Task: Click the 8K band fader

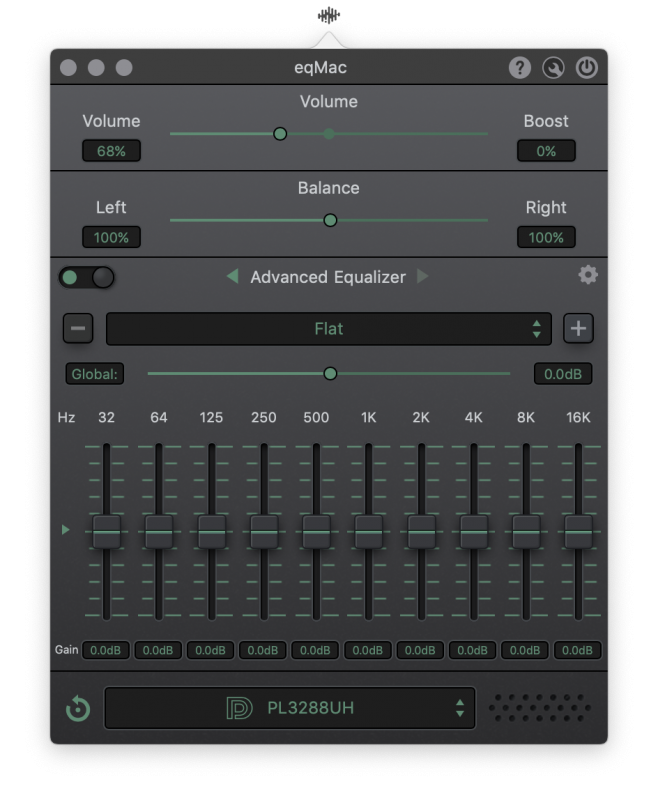Action: click(526, 532)
